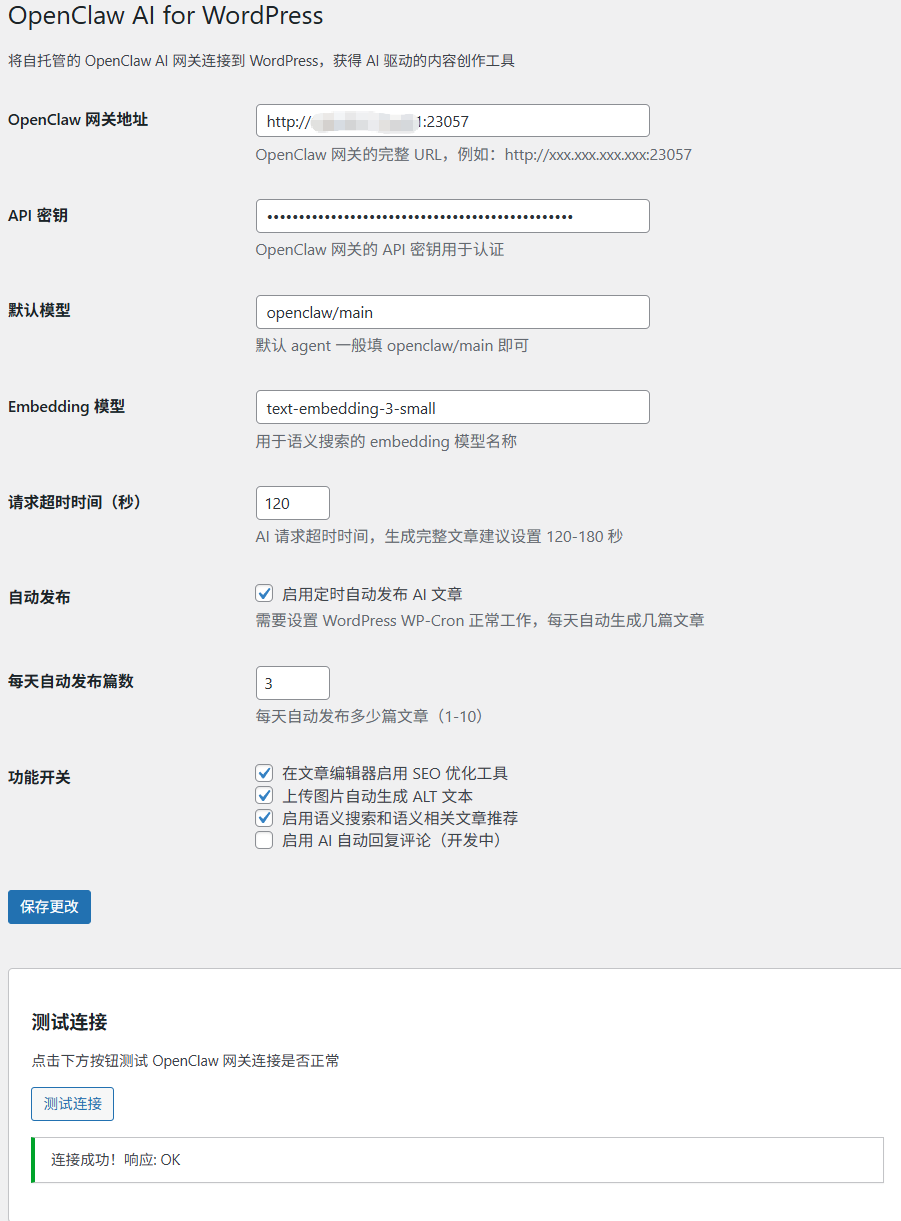The image size is (901, 1221).
Task: Disable 启用语义搜索和语义相关文章推荐
Action: point(264,818)
